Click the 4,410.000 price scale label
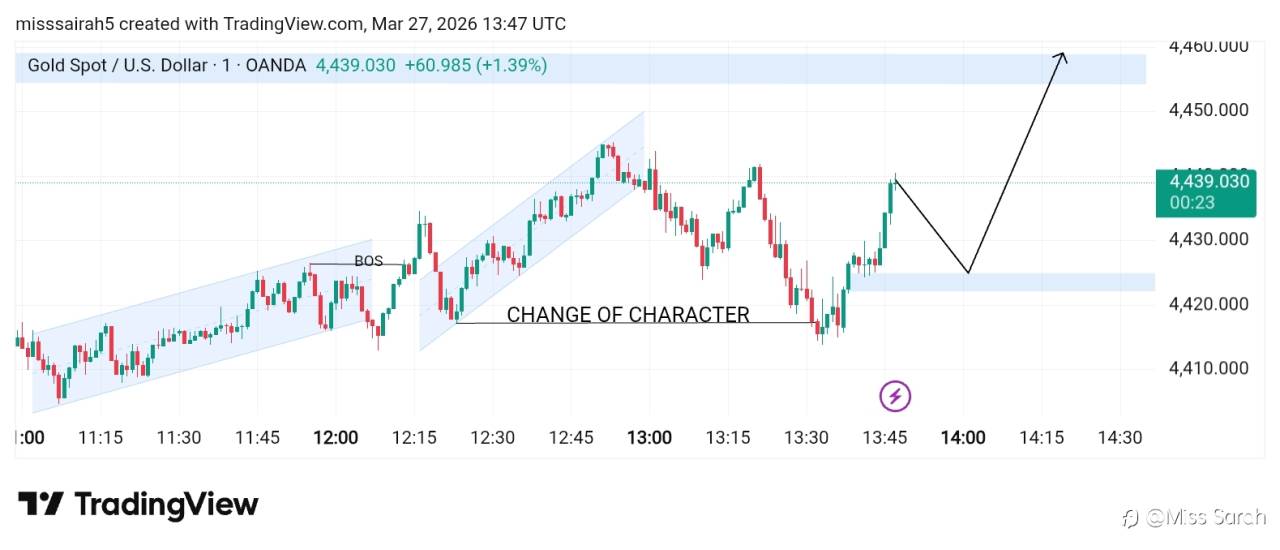 click(x=1208, y=368)
